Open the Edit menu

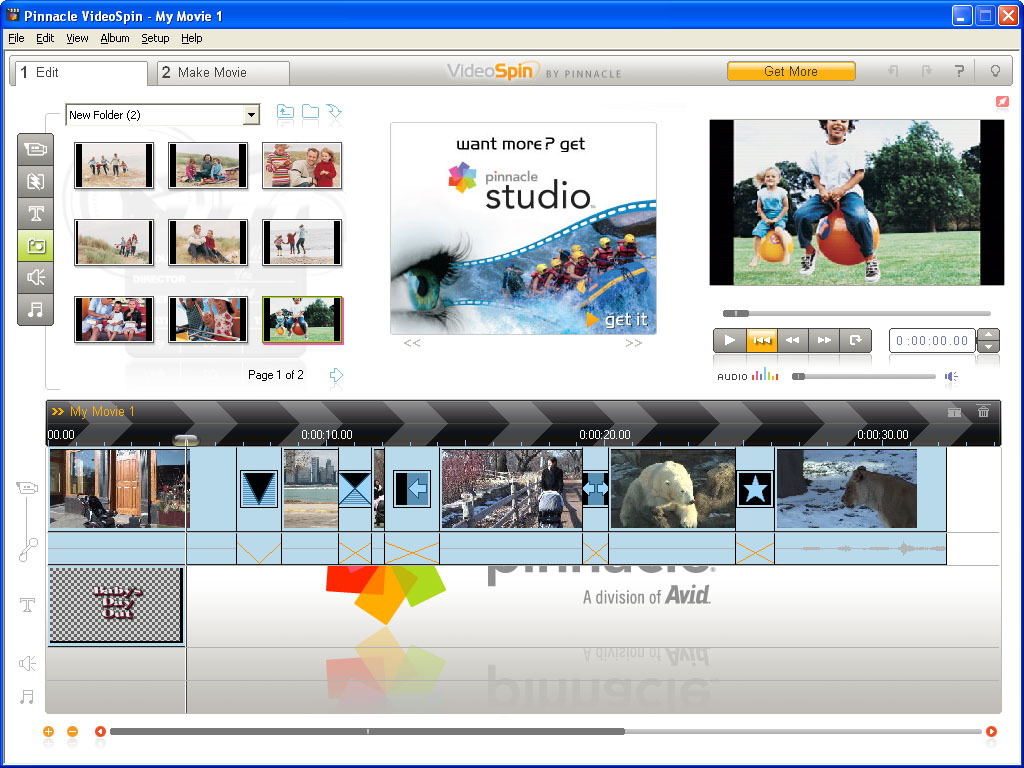(x=45, y=39)
